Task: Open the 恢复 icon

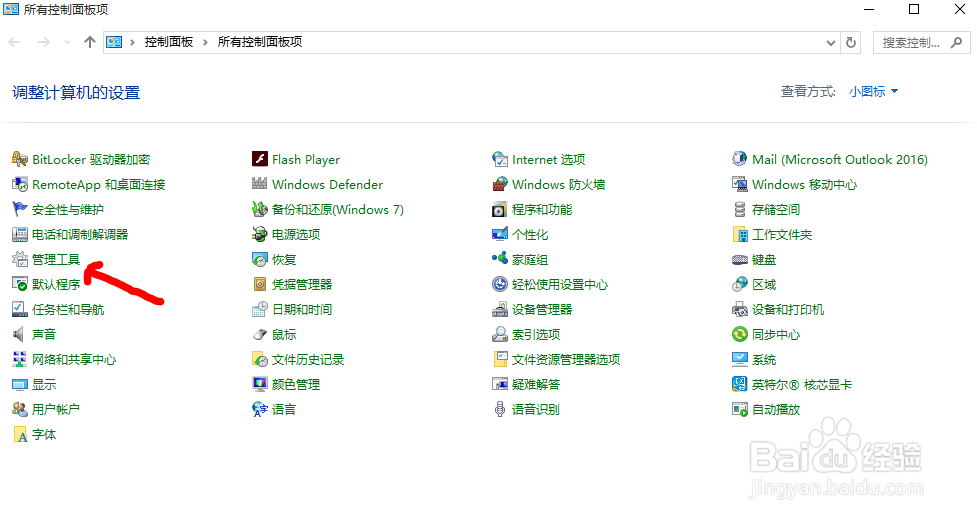Action: [x=260, y=259]
